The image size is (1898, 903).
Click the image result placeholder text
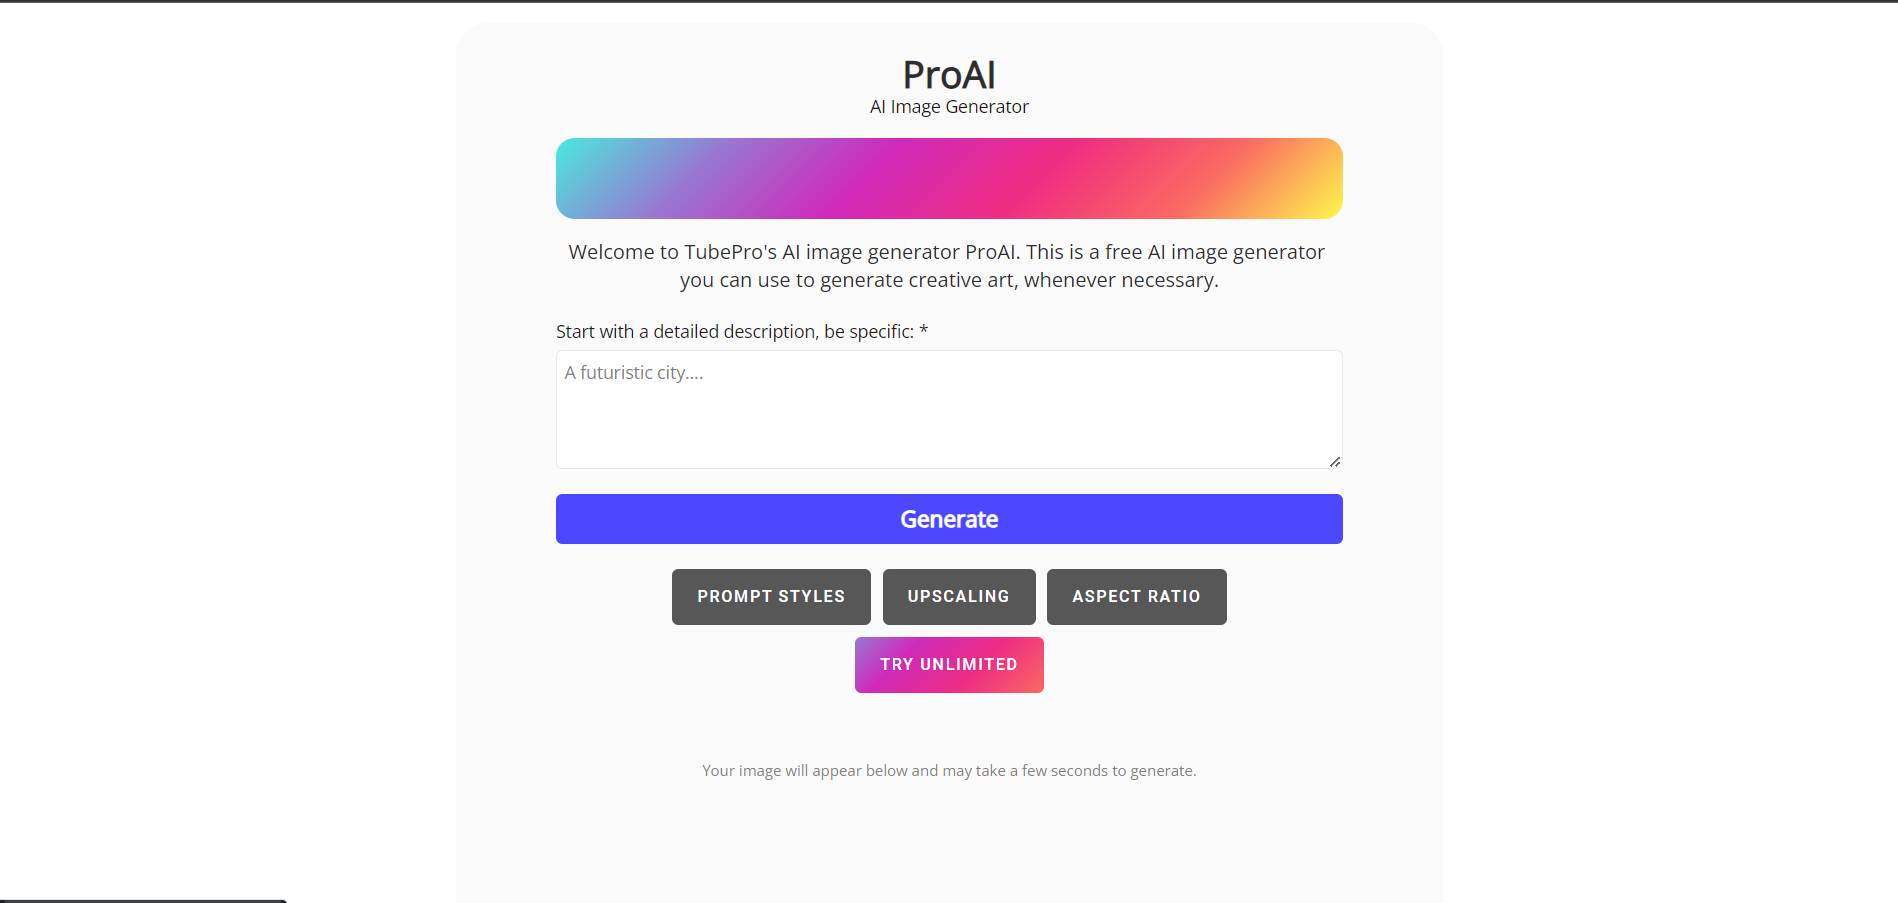tap(948, 770)
